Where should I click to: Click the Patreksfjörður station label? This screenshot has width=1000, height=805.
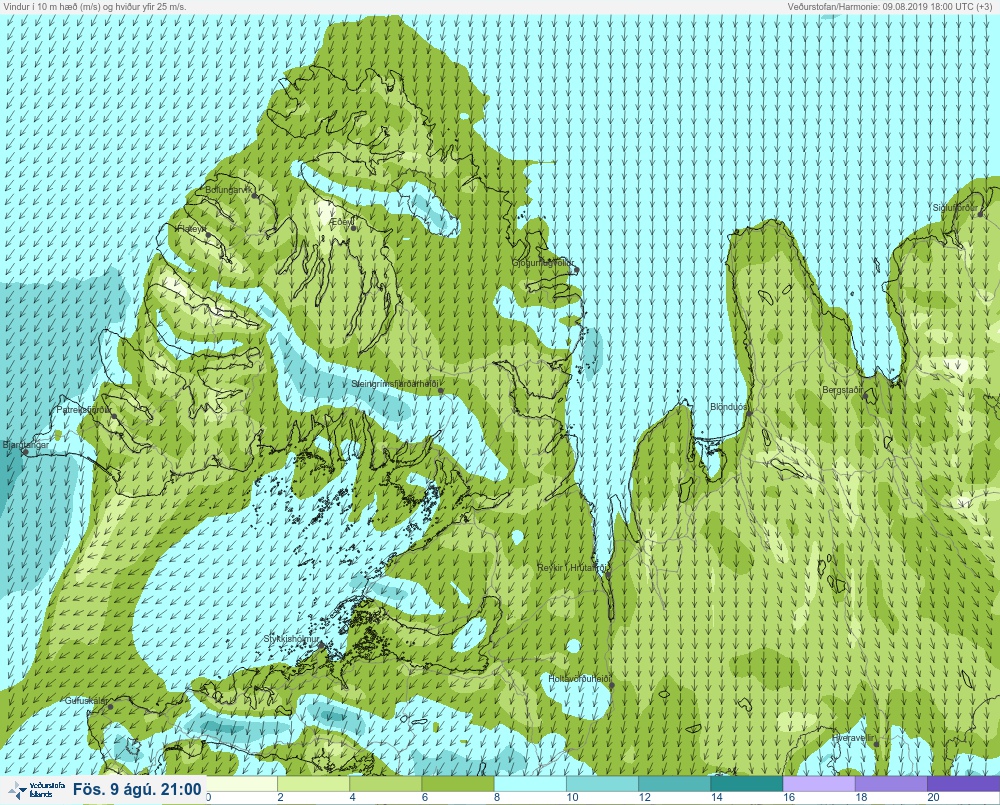(84, 410)
